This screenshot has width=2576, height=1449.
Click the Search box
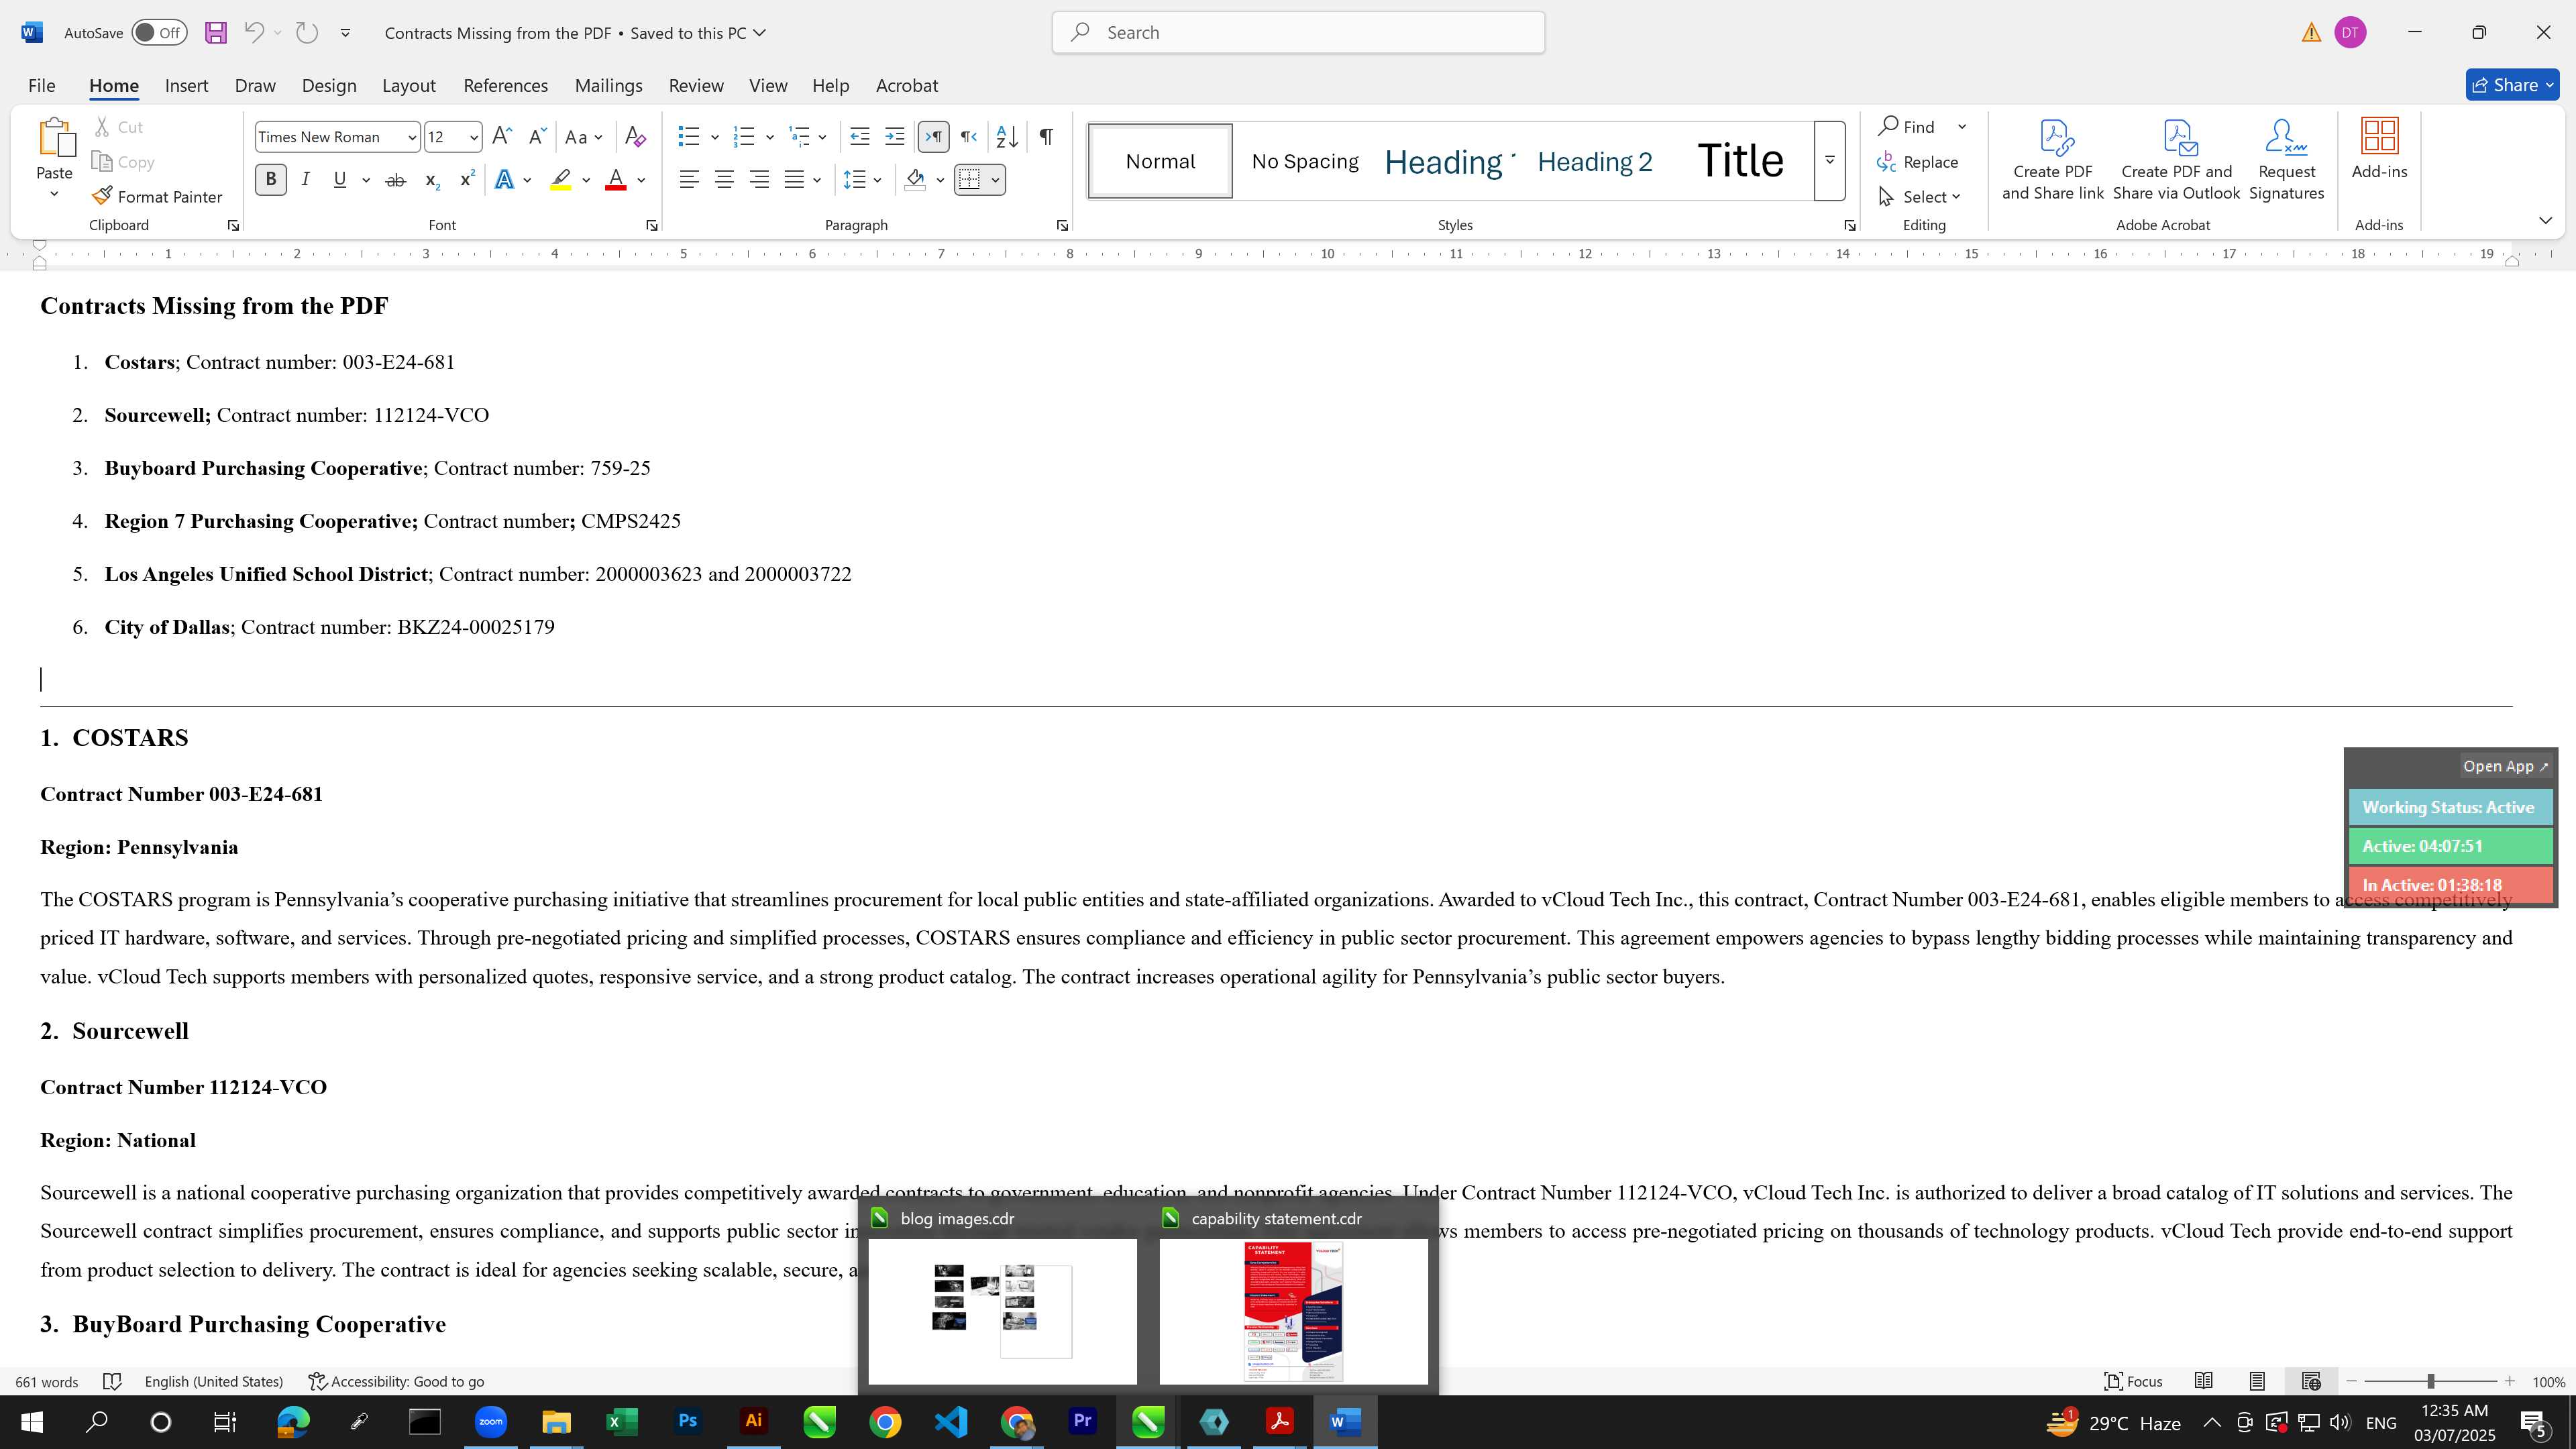1298,33
